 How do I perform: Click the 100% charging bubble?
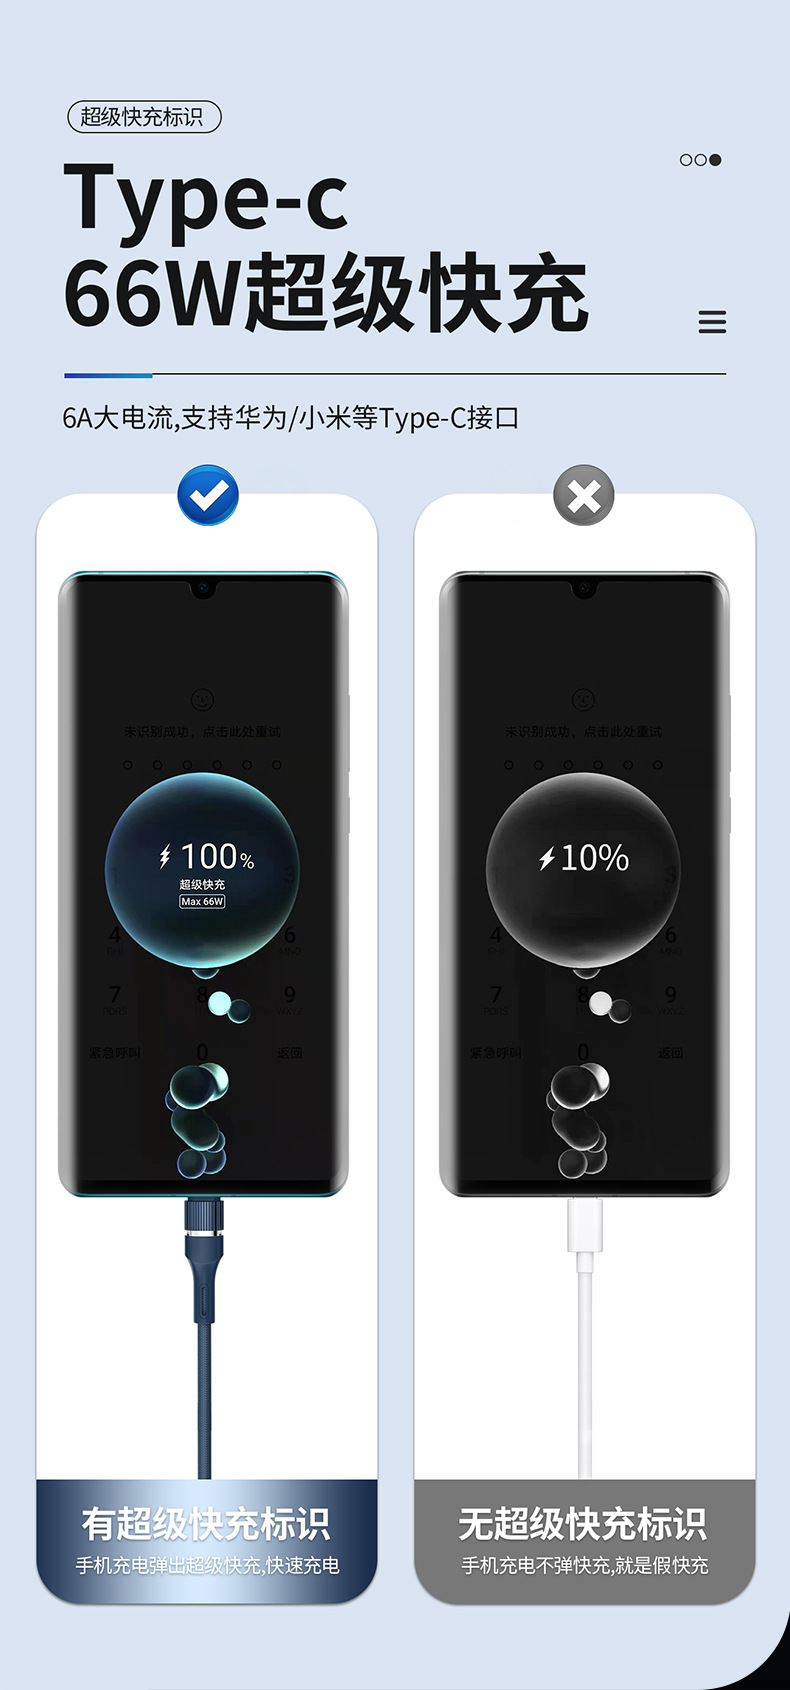(x=202, y=869)
